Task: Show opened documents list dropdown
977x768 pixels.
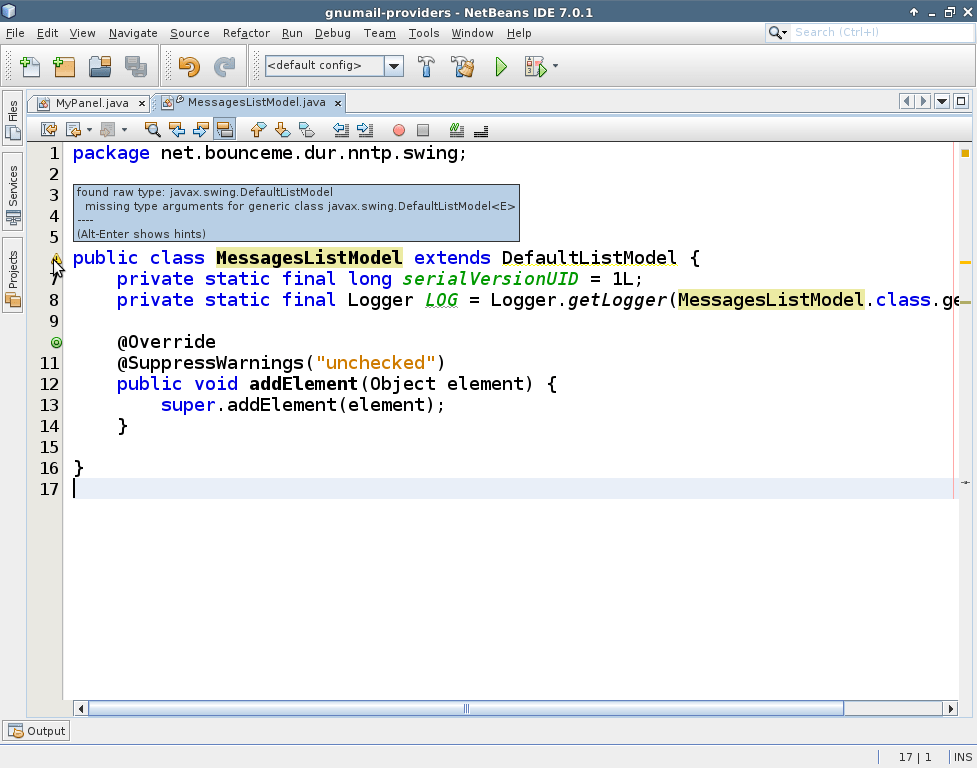Action: [x=942, y=102]
